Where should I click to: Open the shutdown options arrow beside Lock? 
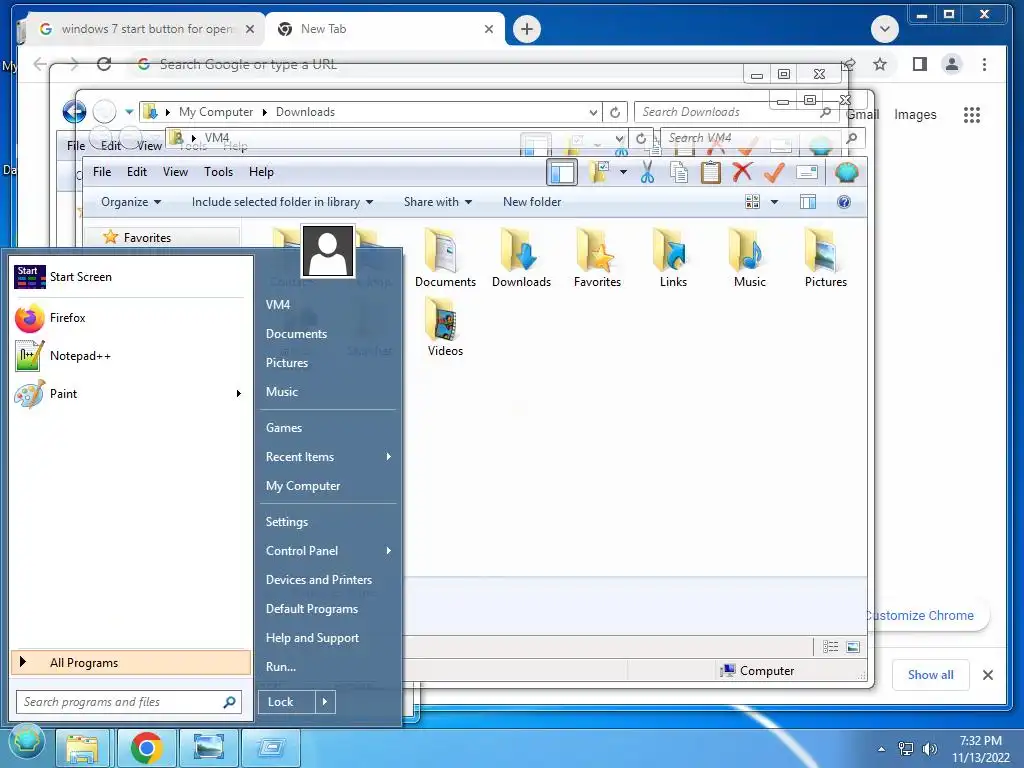click(x=325, y=702)
